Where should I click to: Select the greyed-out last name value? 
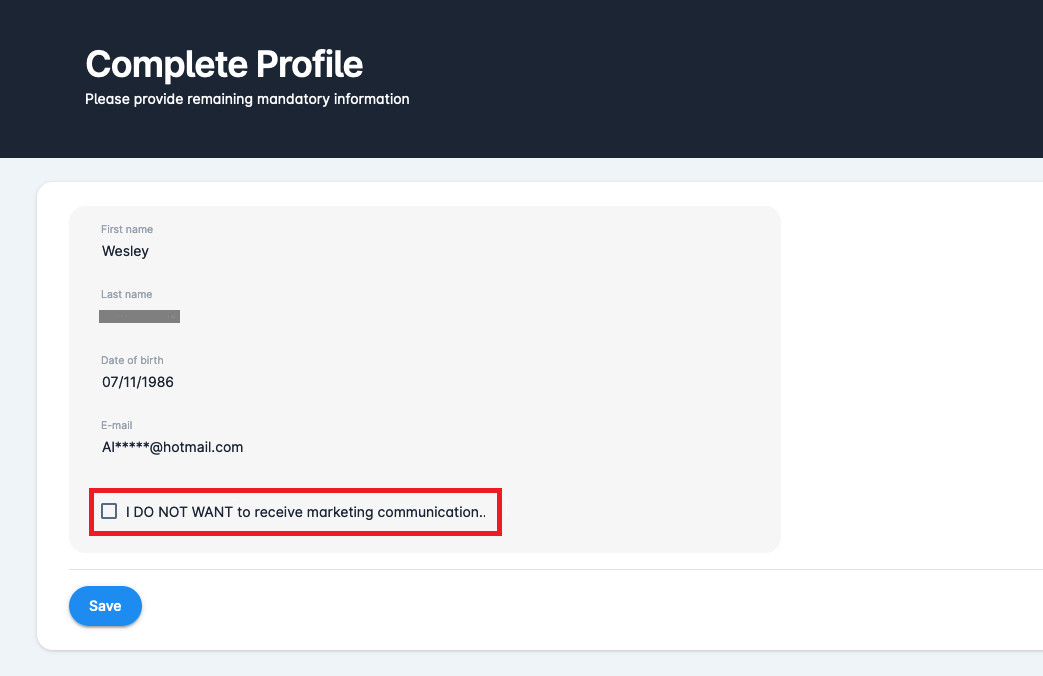tap(140, 317)
